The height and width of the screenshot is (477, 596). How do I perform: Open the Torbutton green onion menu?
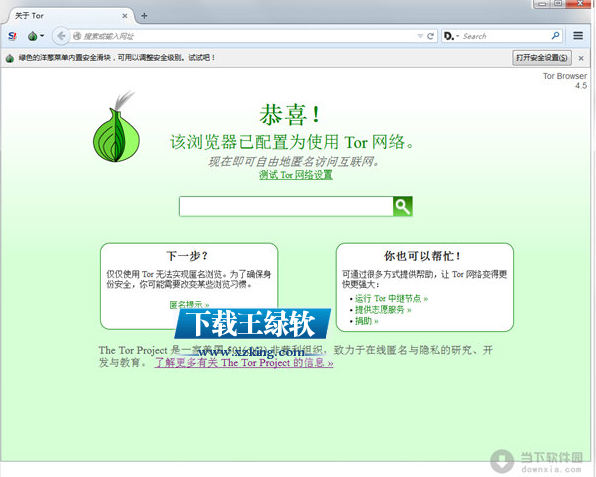[36, 36]
